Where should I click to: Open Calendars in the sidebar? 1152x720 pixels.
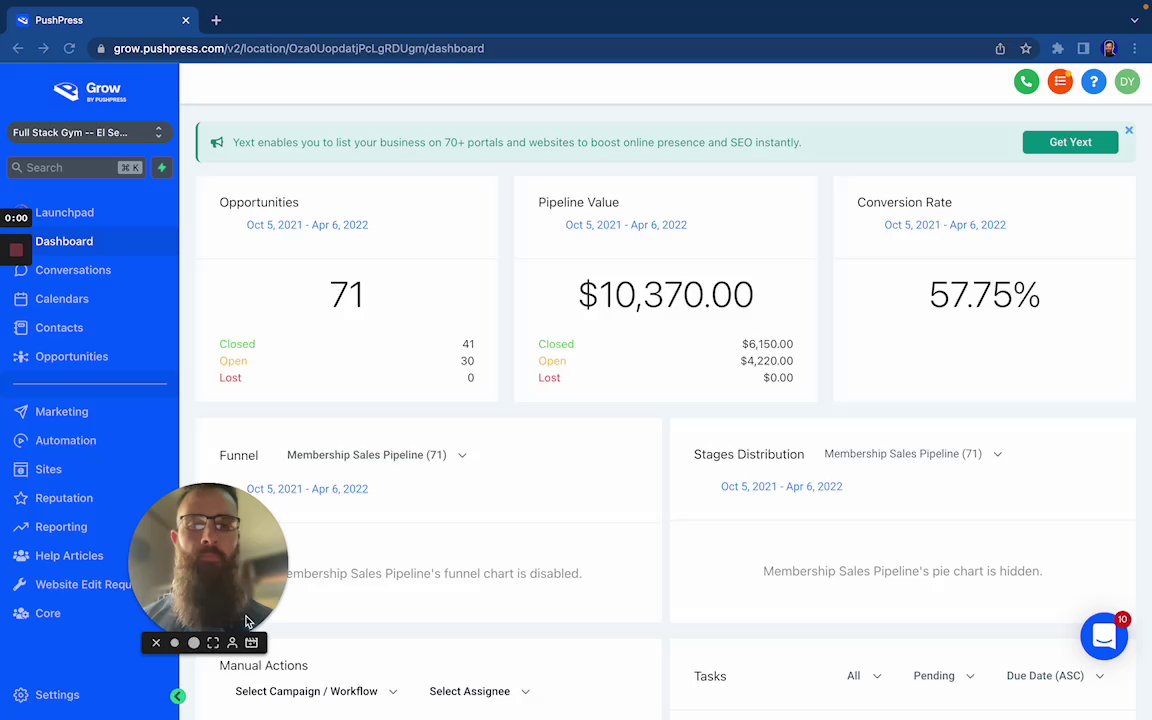point(62,299)
